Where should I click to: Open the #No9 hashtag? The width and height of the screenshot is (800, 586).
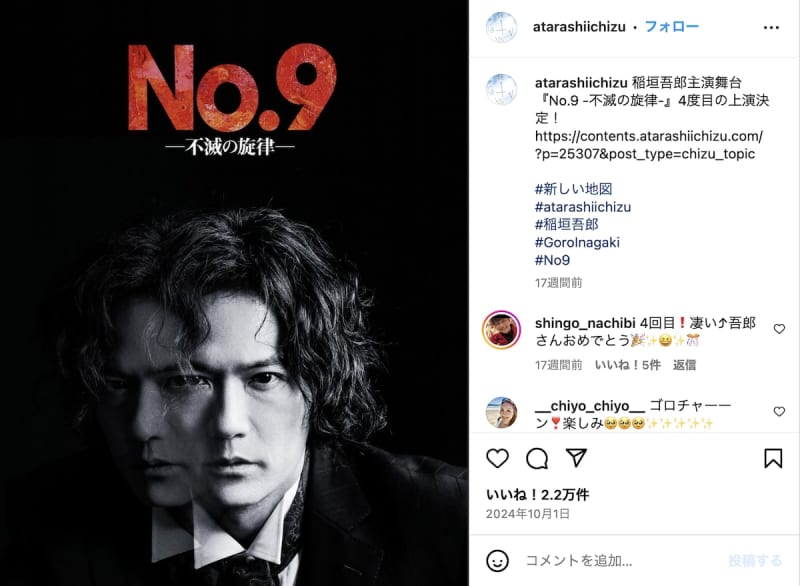tap(552, 260)
